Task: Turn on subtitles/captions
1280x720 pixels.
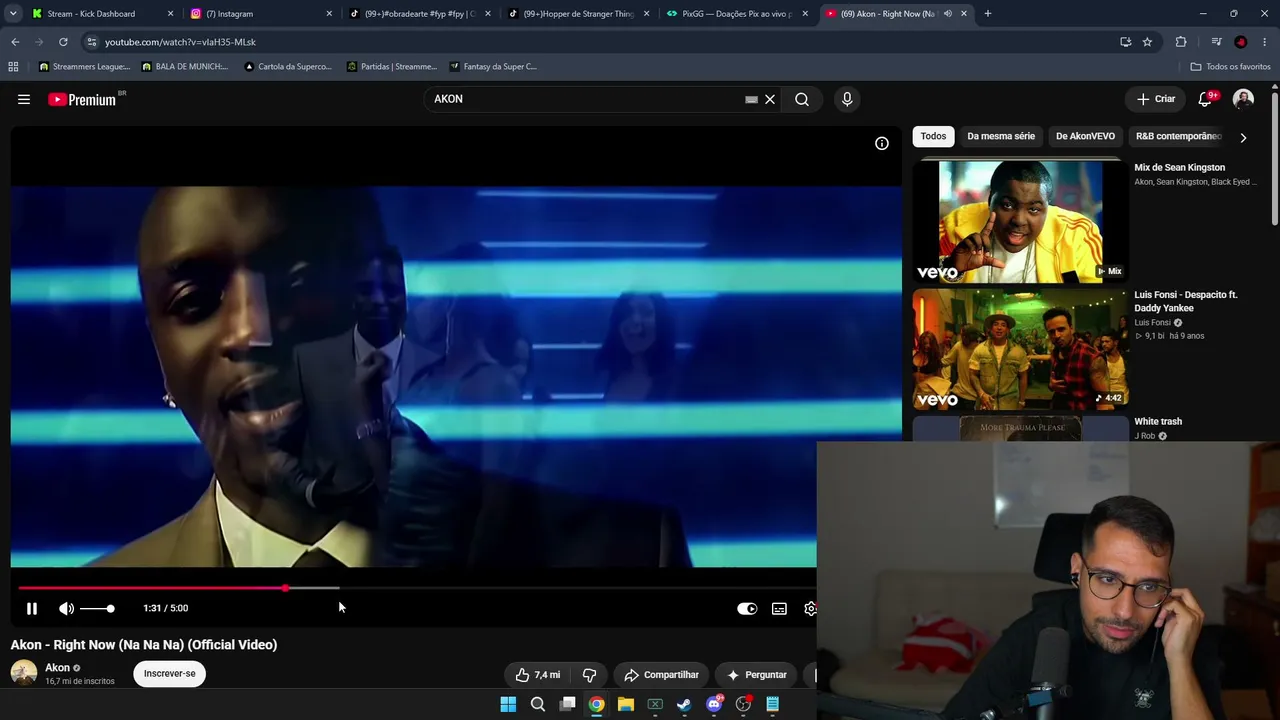Action: coord(779,608)
